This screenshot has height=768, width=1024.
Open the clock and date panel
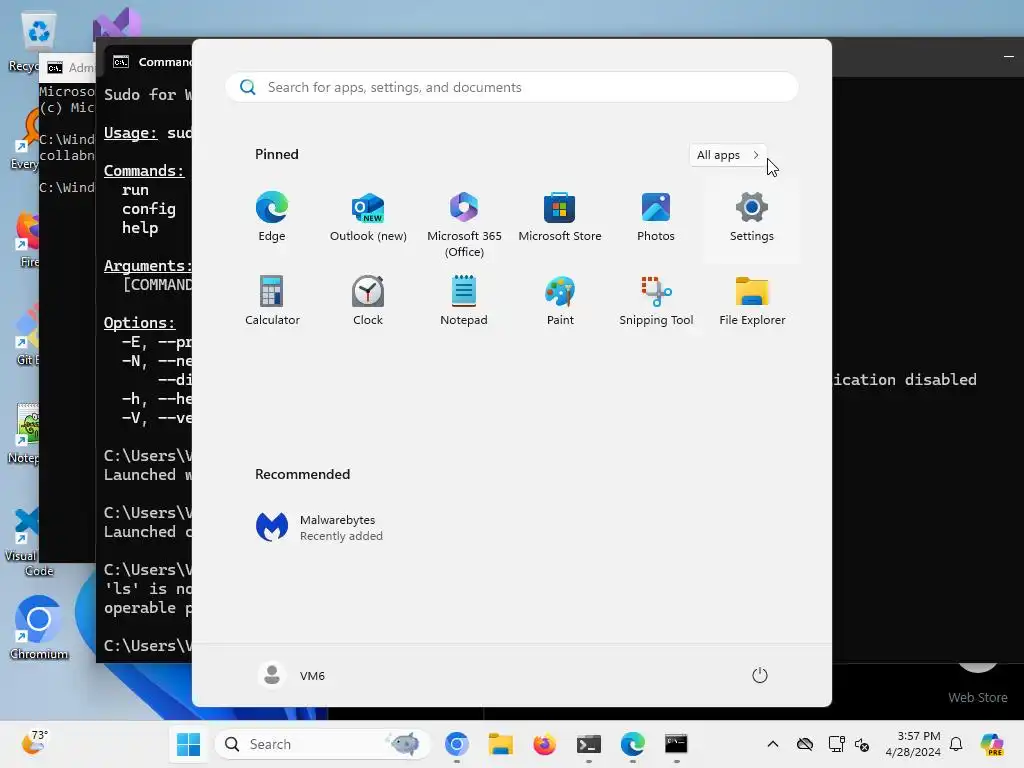[913, 744]
